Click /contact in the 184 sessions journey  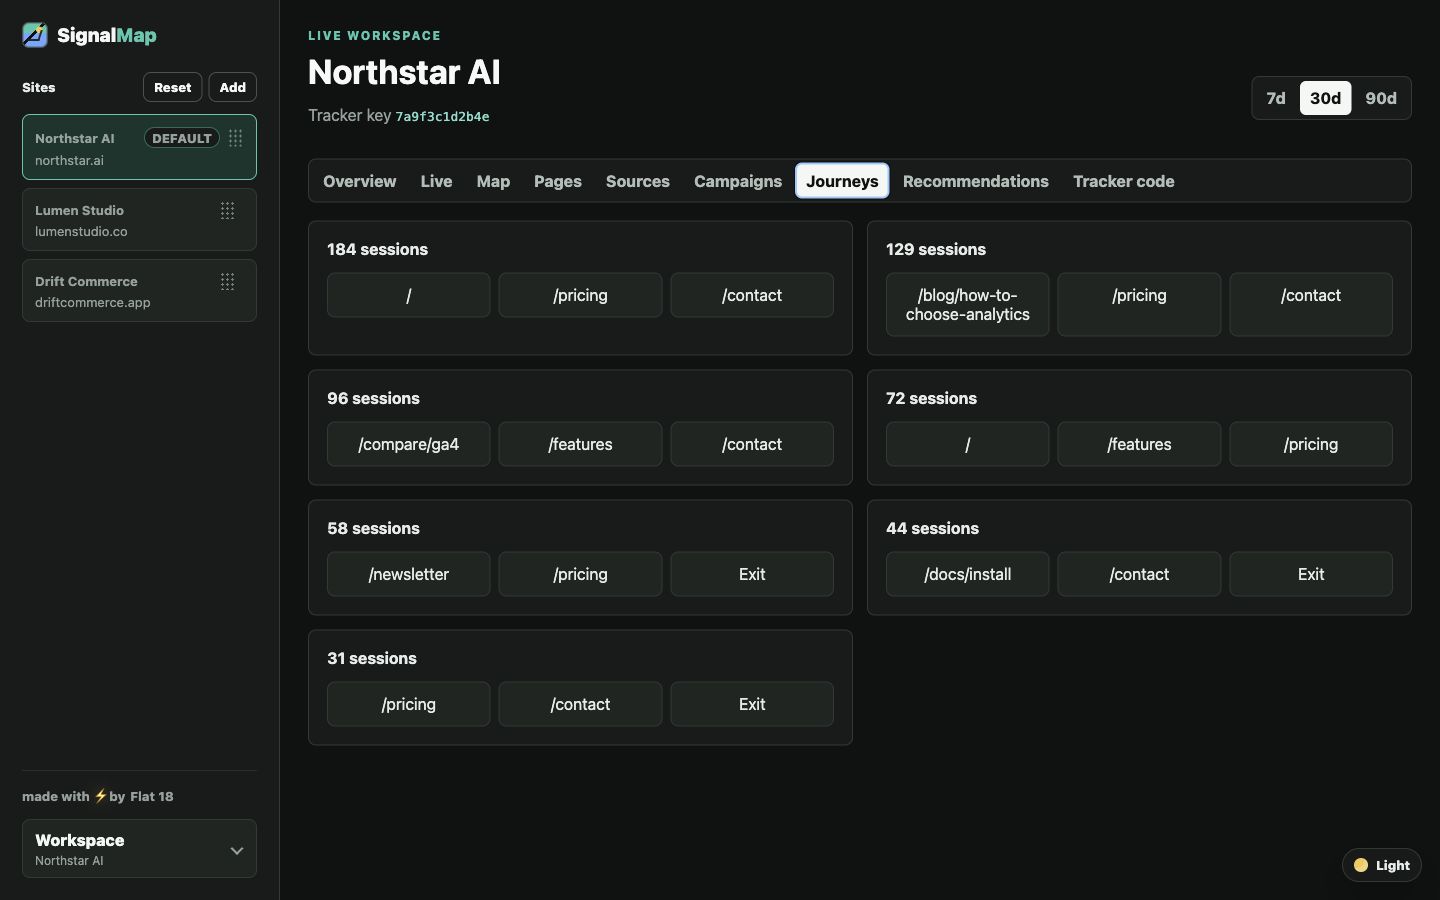[752, 295]
